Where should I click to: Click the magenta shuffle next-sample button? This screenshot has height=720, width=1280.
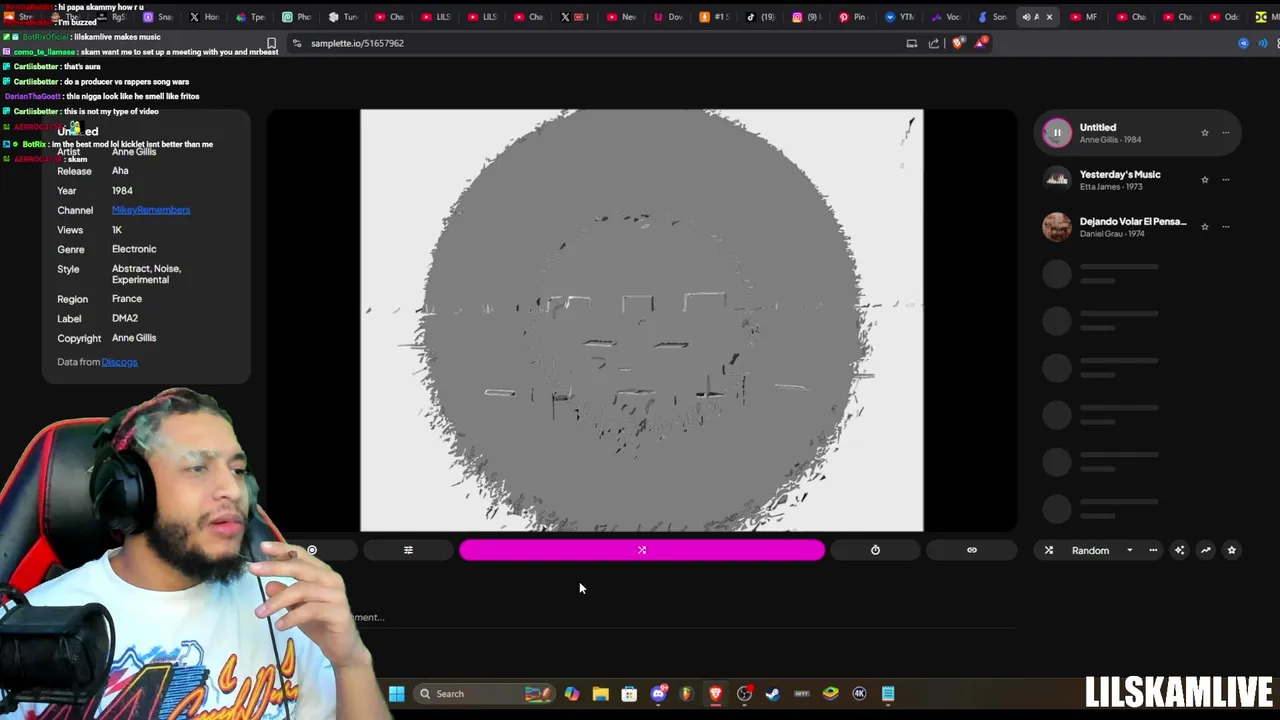pyautogui.click(x=642, y=550)
